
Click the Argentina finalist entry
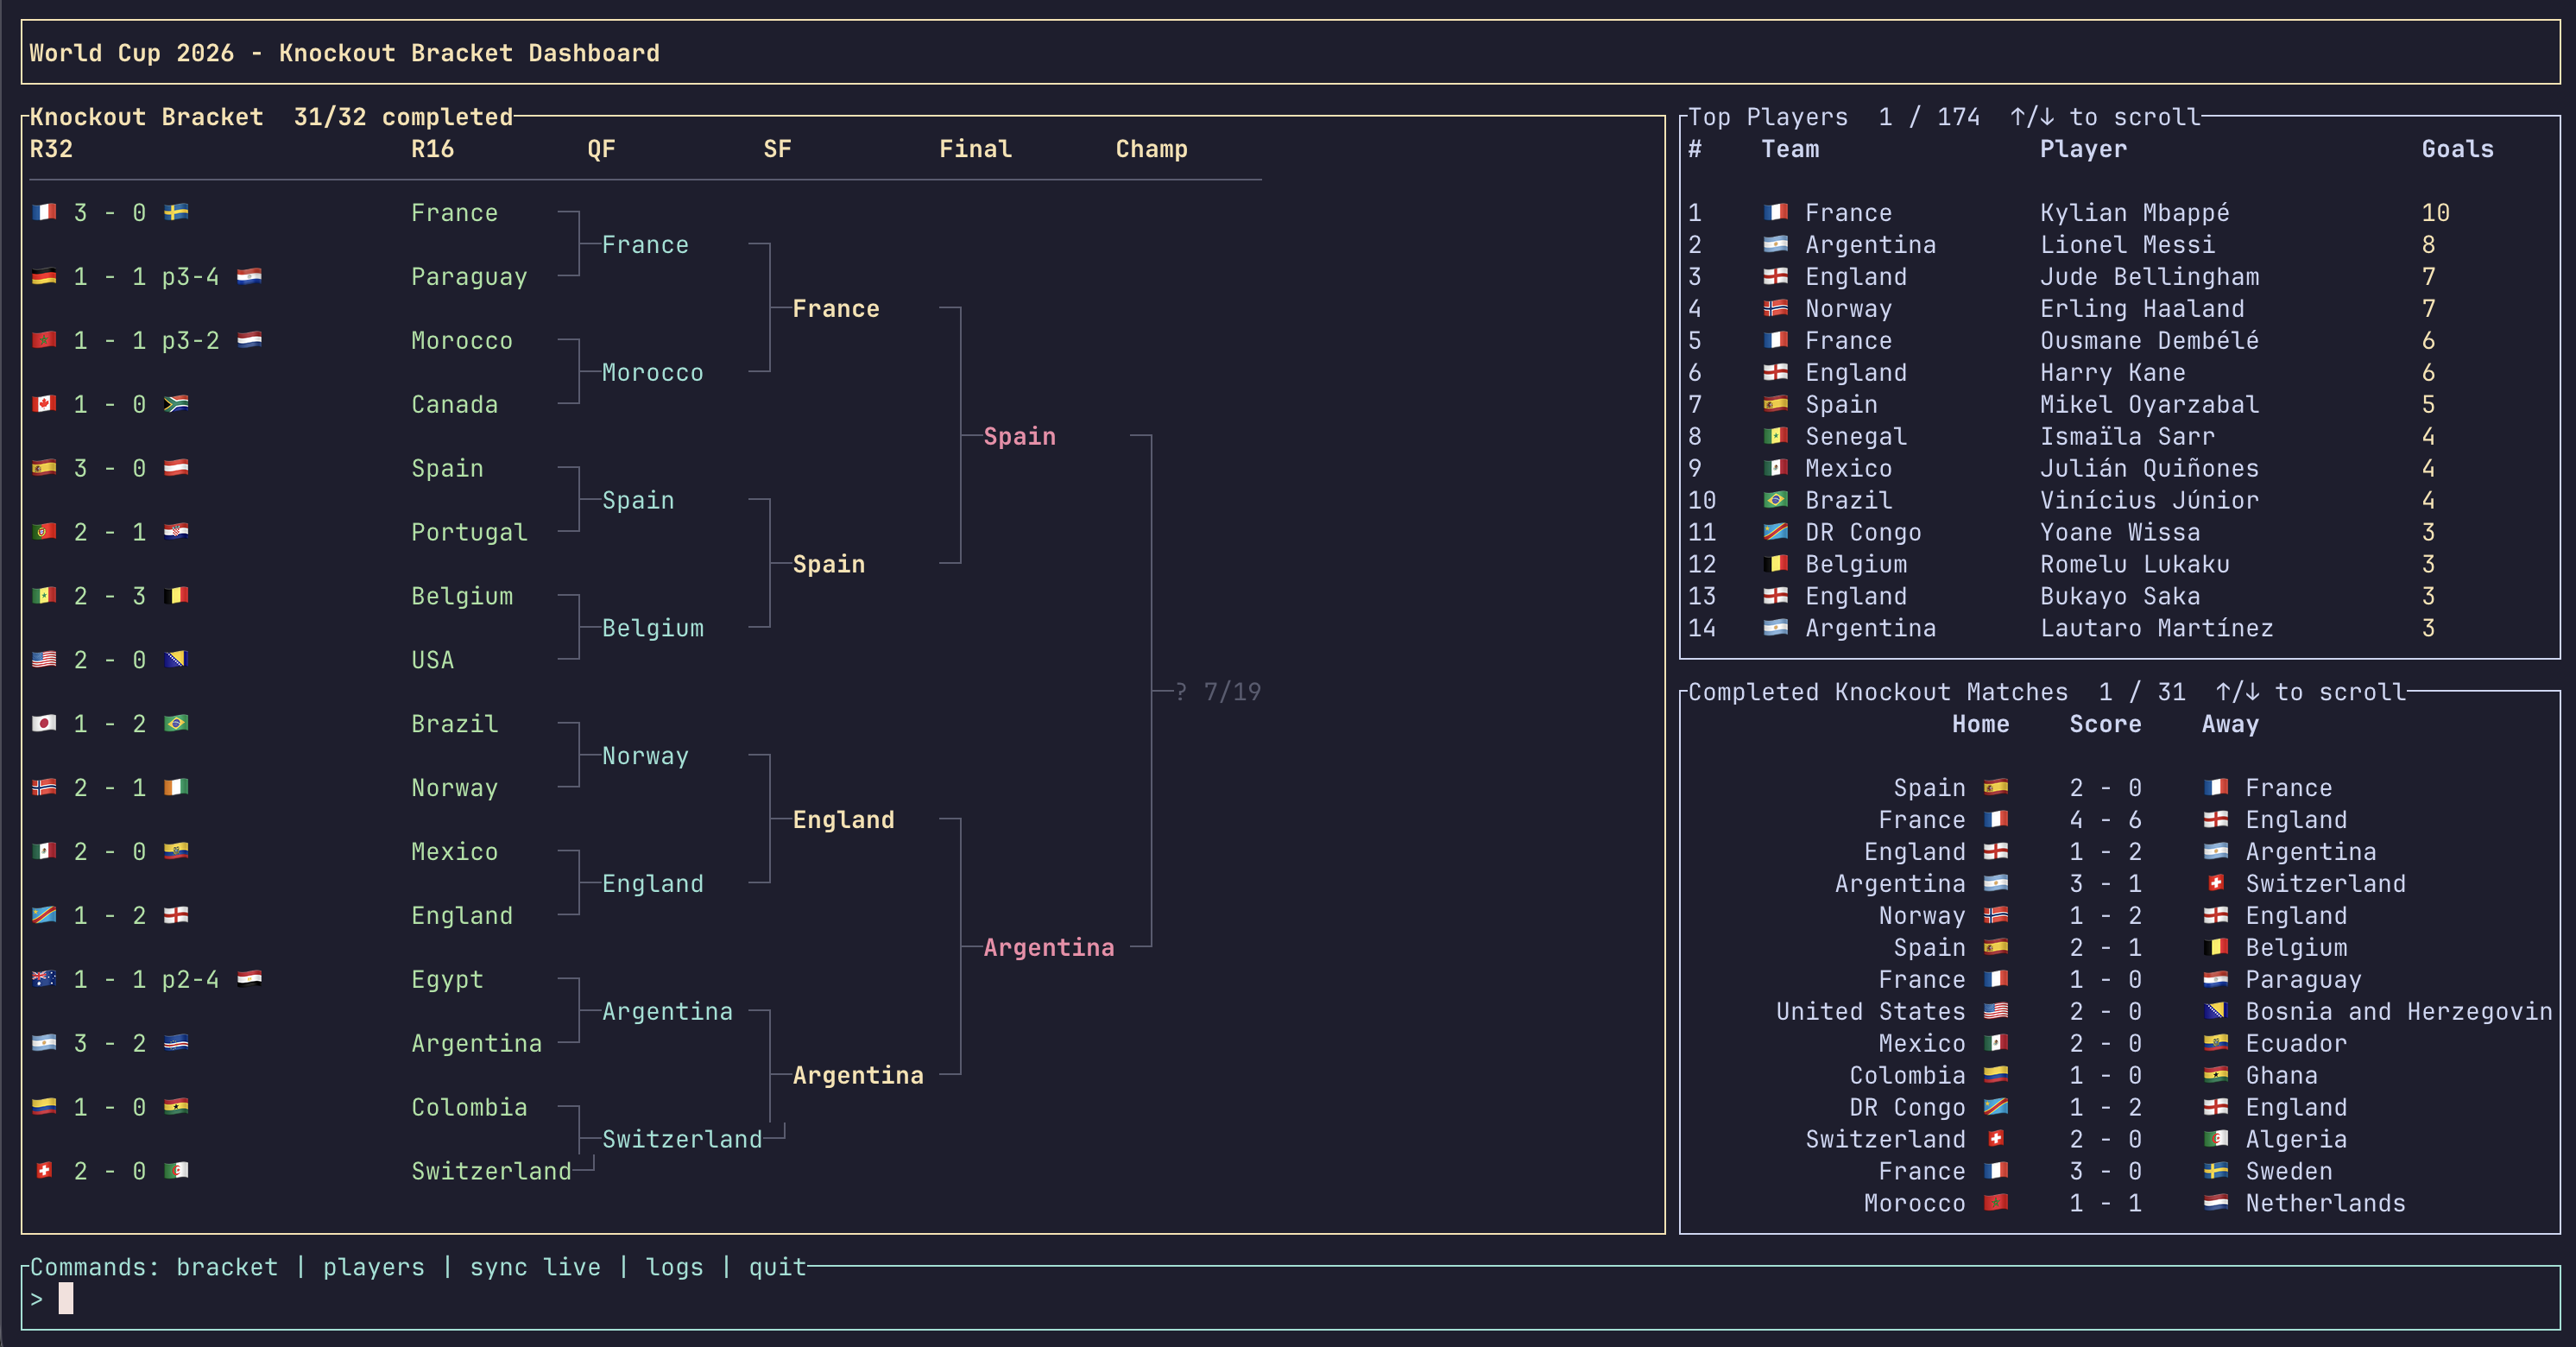pos(1048,947)
